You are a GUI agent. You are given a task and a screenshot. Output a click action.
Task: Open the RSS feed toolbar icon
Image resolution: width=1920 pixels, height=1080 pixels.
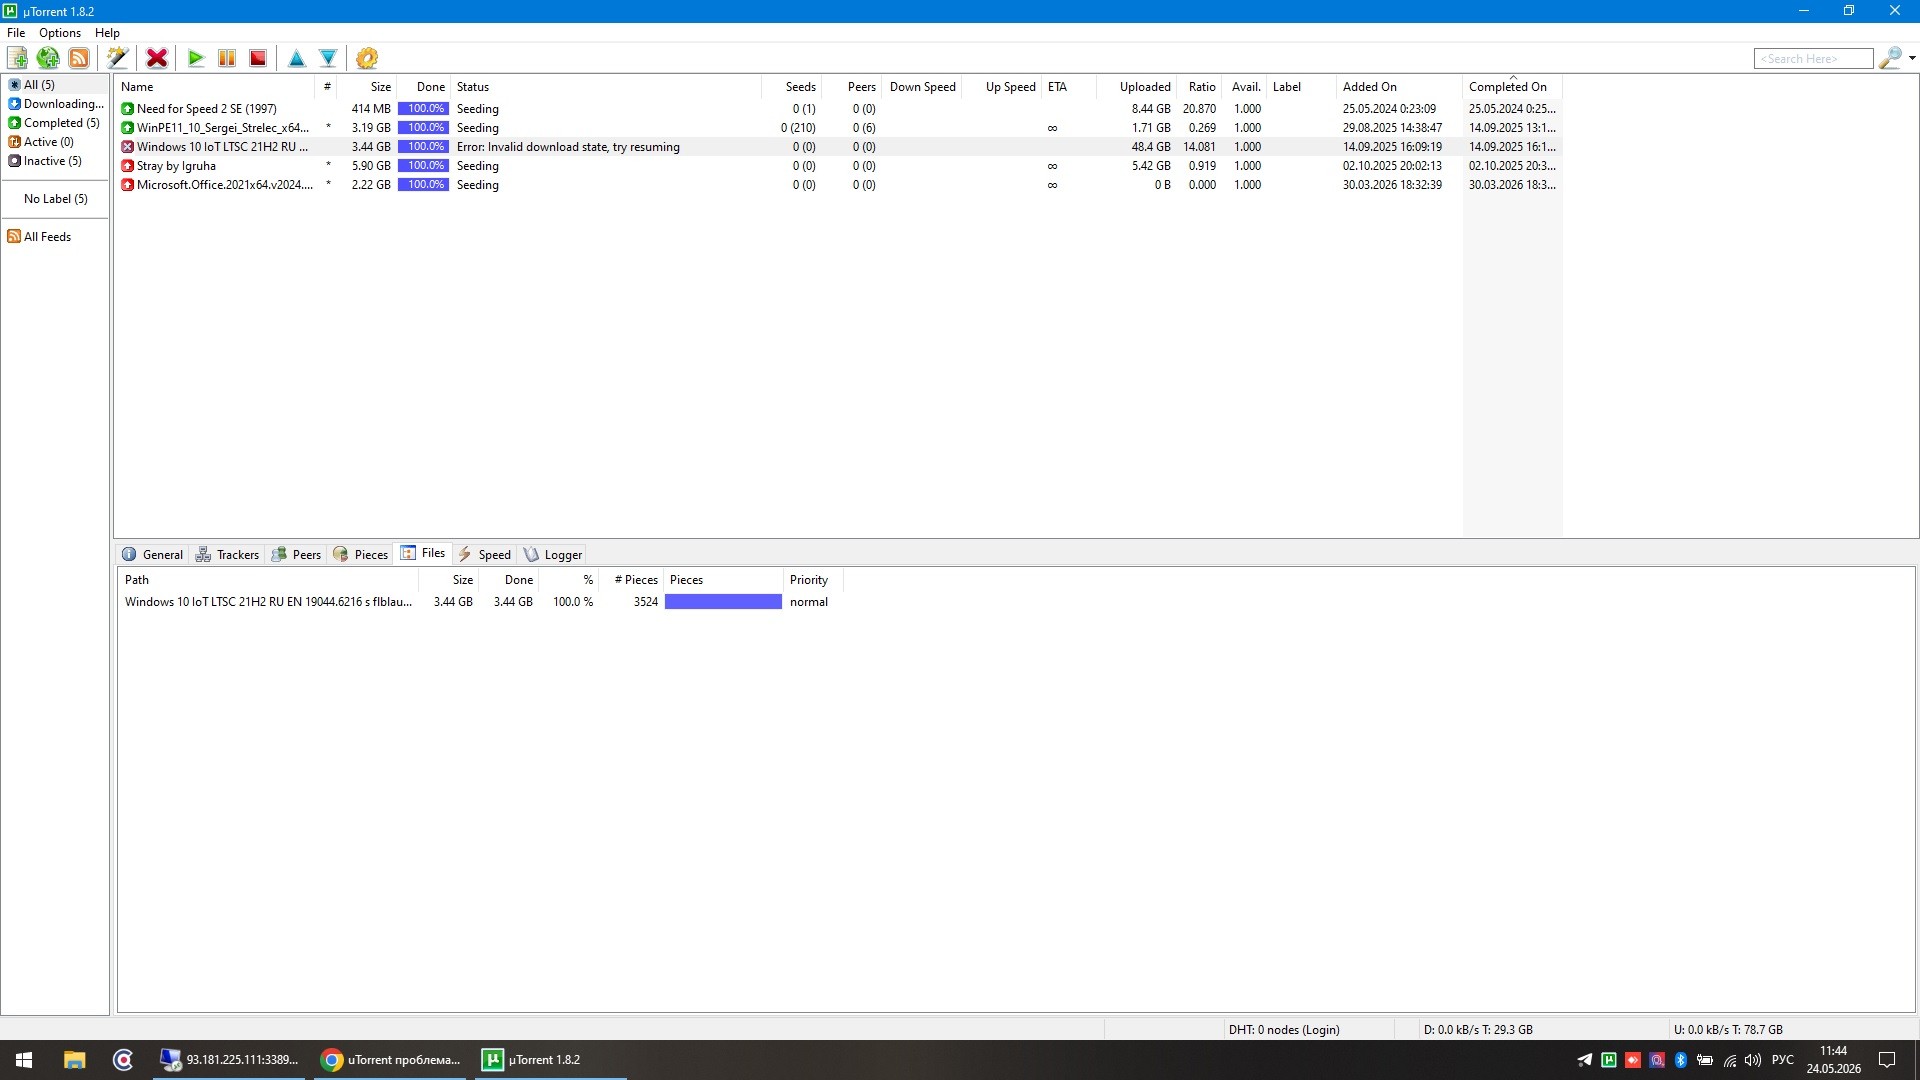click(79, 58)
